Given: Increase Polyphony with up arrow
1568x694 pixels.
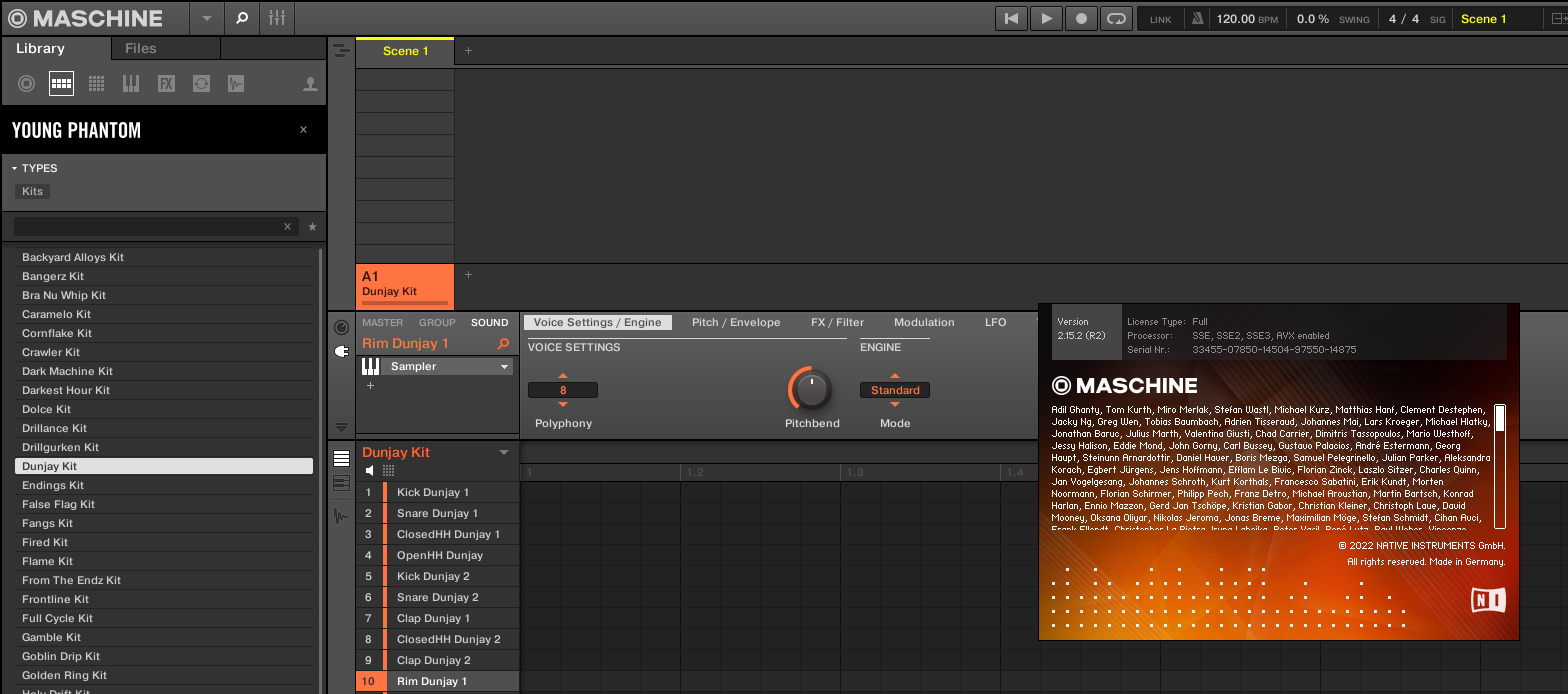Looking at the screenshot, I should [563, 377].
